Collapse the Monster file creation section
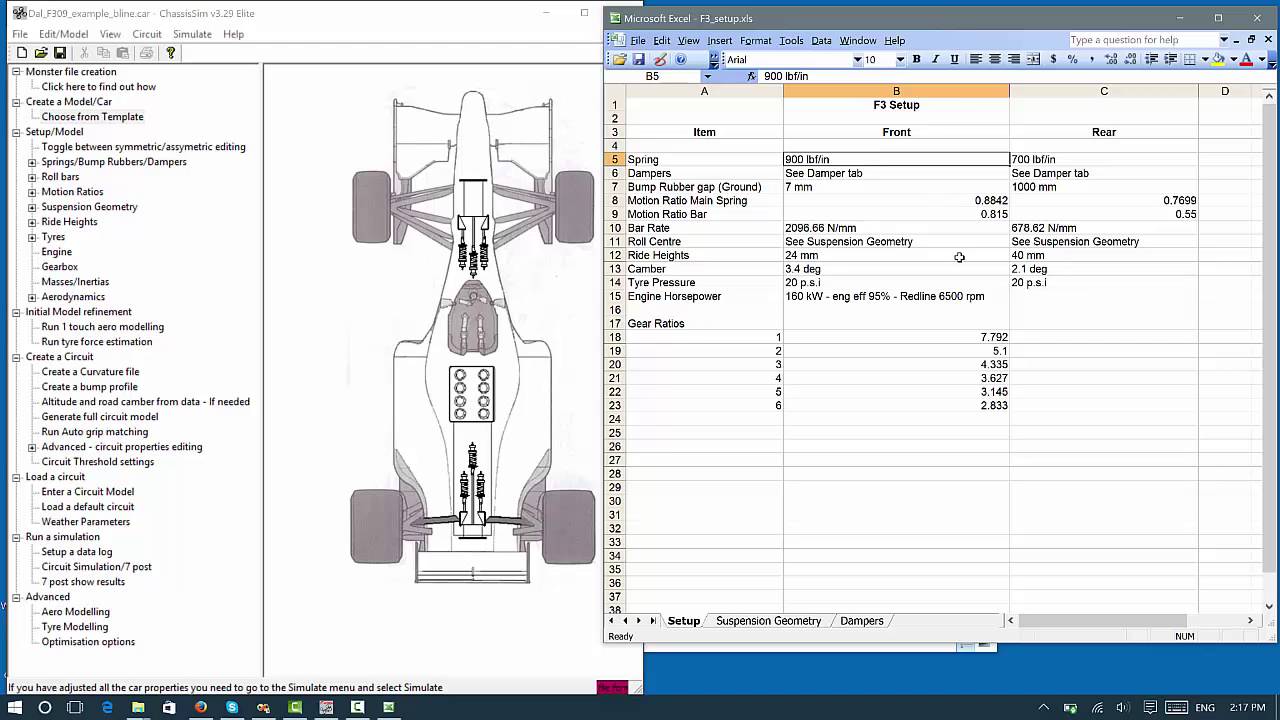Image resolution: width=1280 pixels, height=720 pixels. [16, 72]
